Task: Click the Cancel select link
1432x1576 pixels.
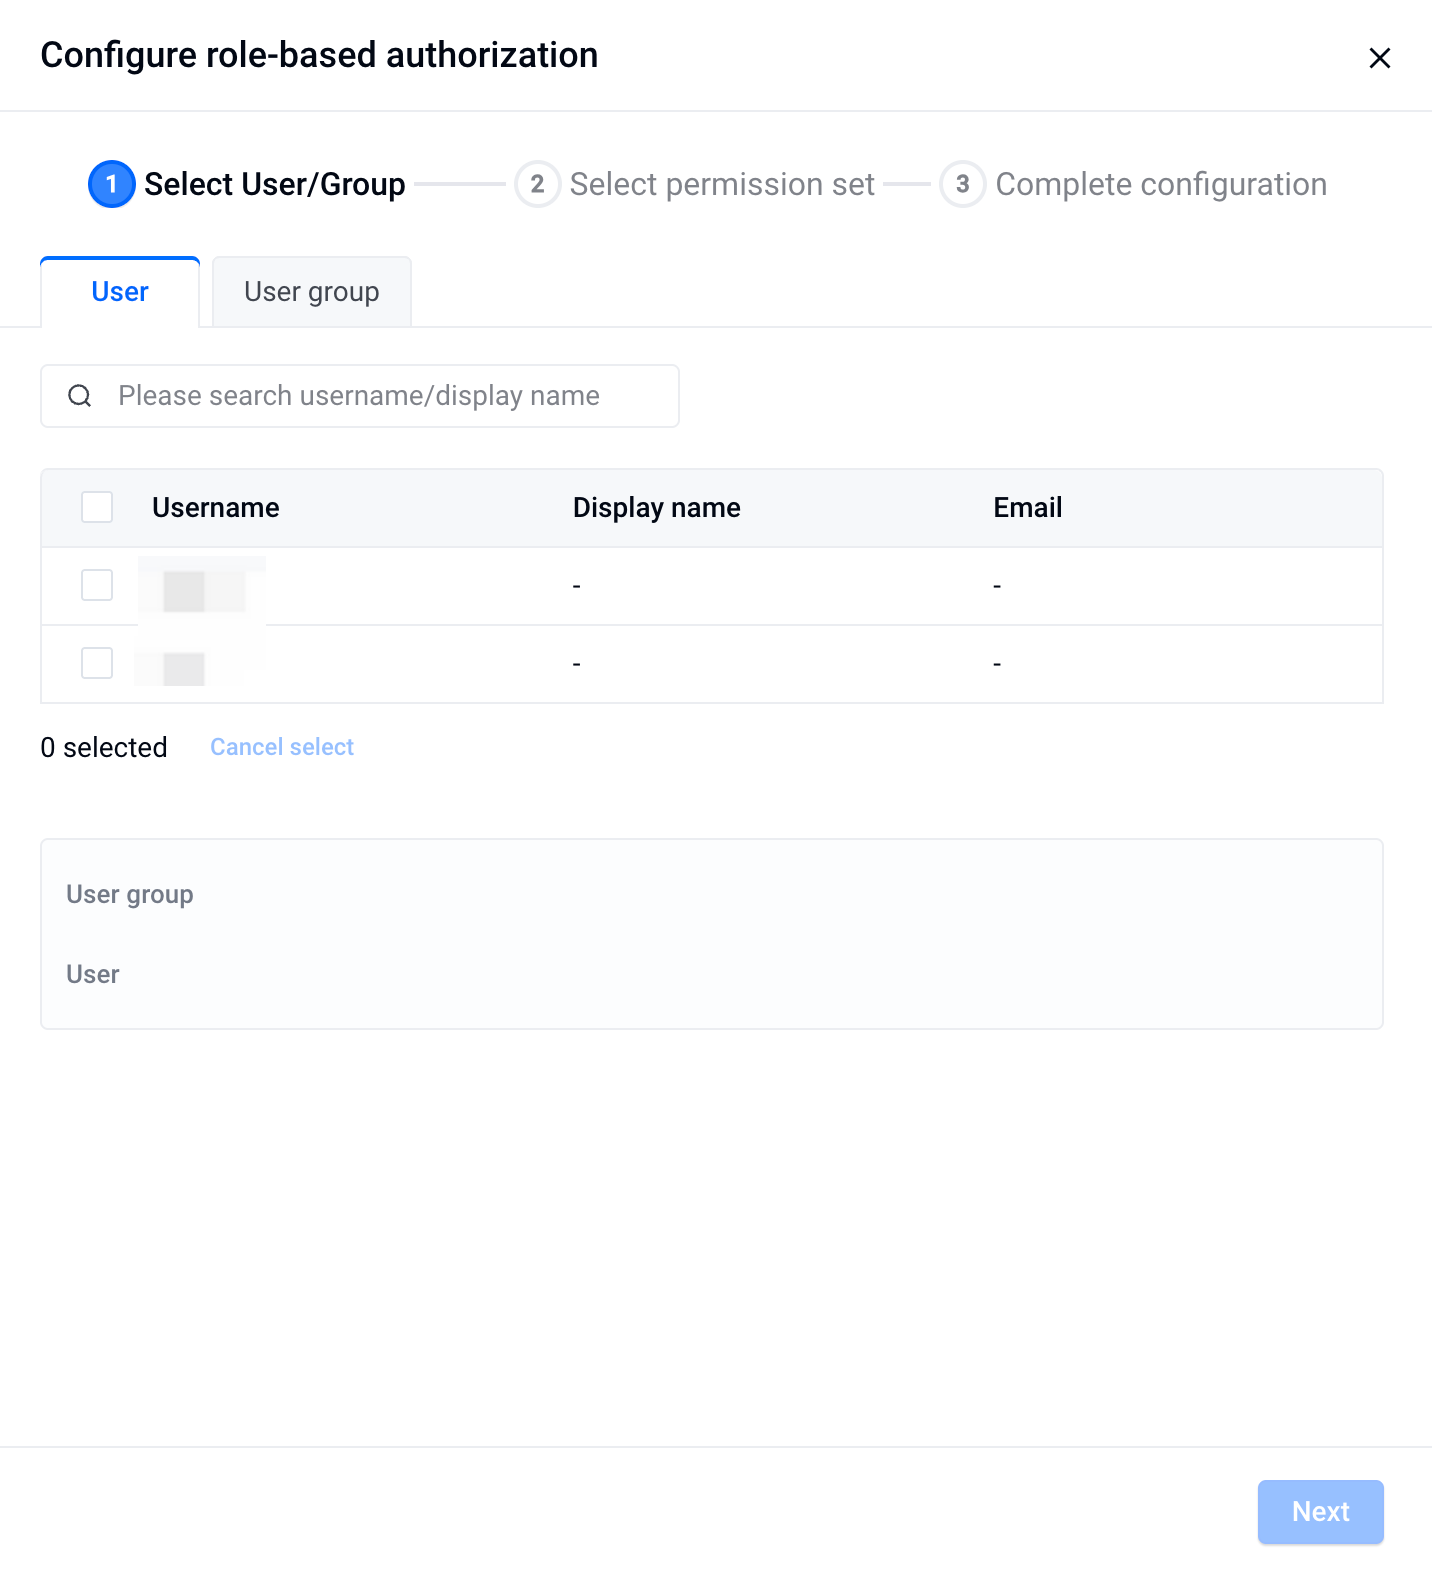Action: coord(282,747)
